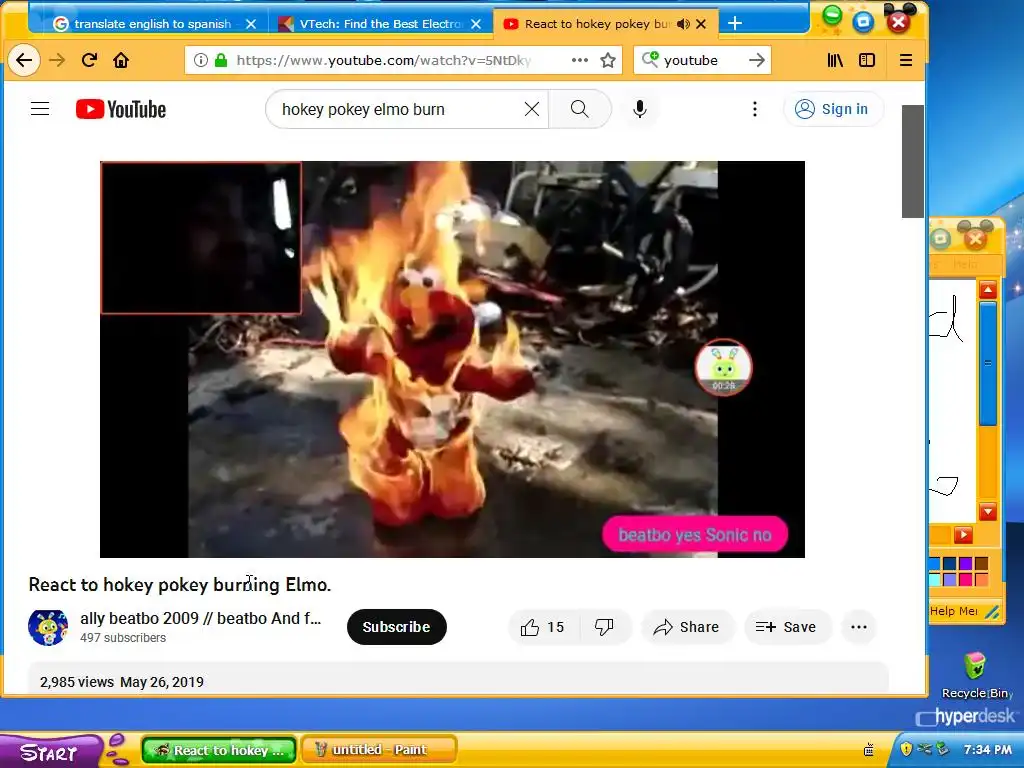Click Paint's horizontal scroll right arrow

pyautogui.click(x=963, y=536)
